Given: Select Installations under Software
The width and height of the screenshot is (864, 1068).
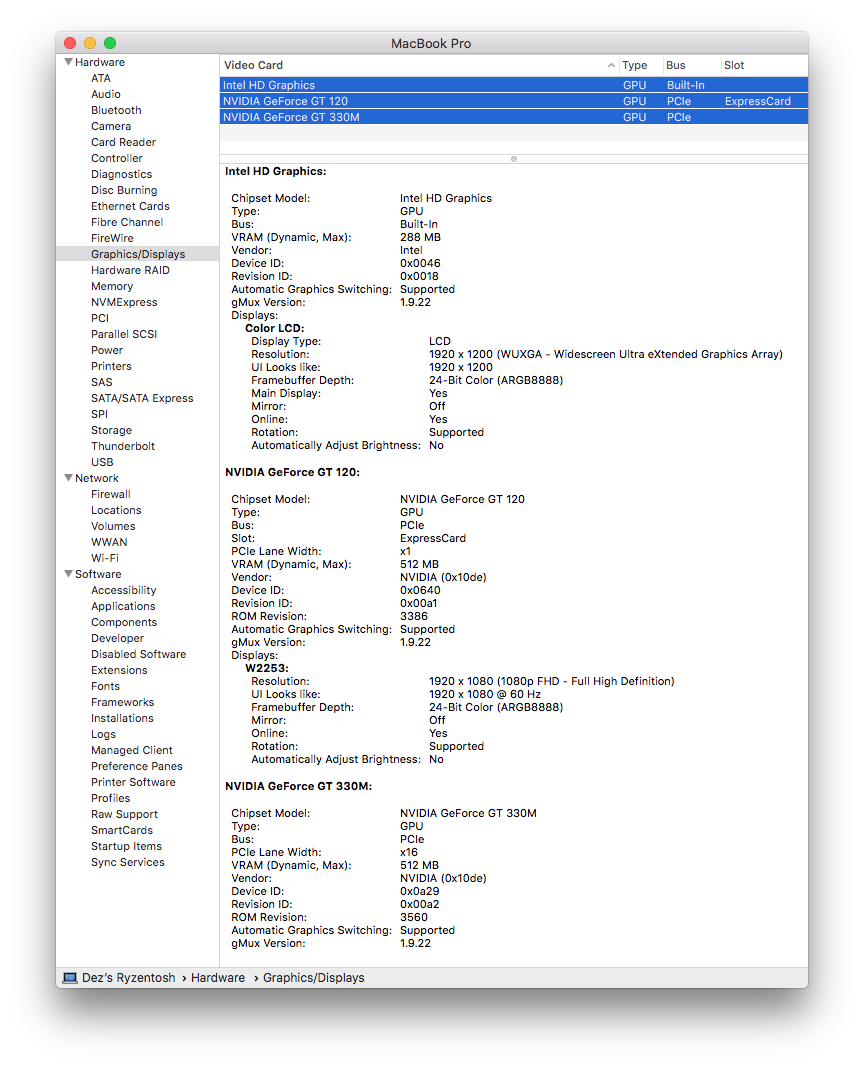Looking at the screenshot, I should pyautogui.click(x=122, y=719).
